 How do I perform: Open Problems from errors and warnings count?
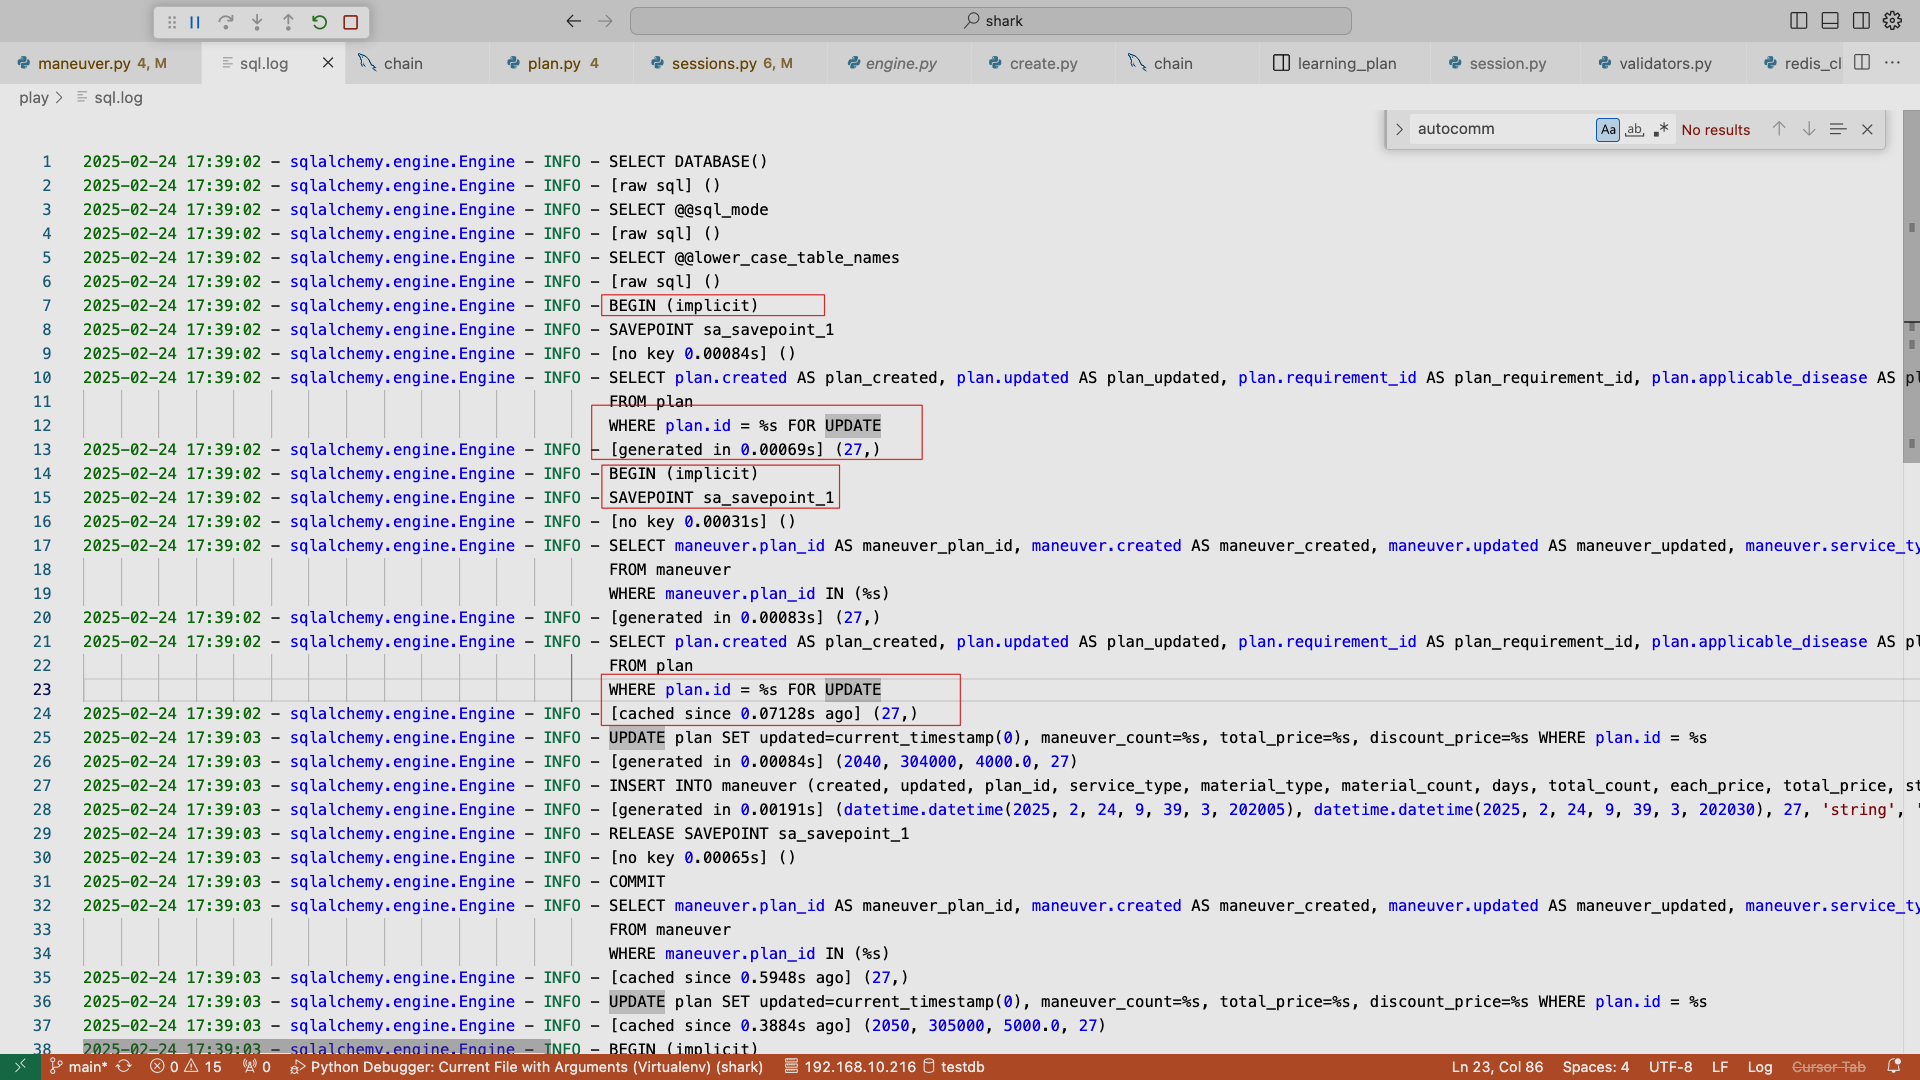(186, 1067)
